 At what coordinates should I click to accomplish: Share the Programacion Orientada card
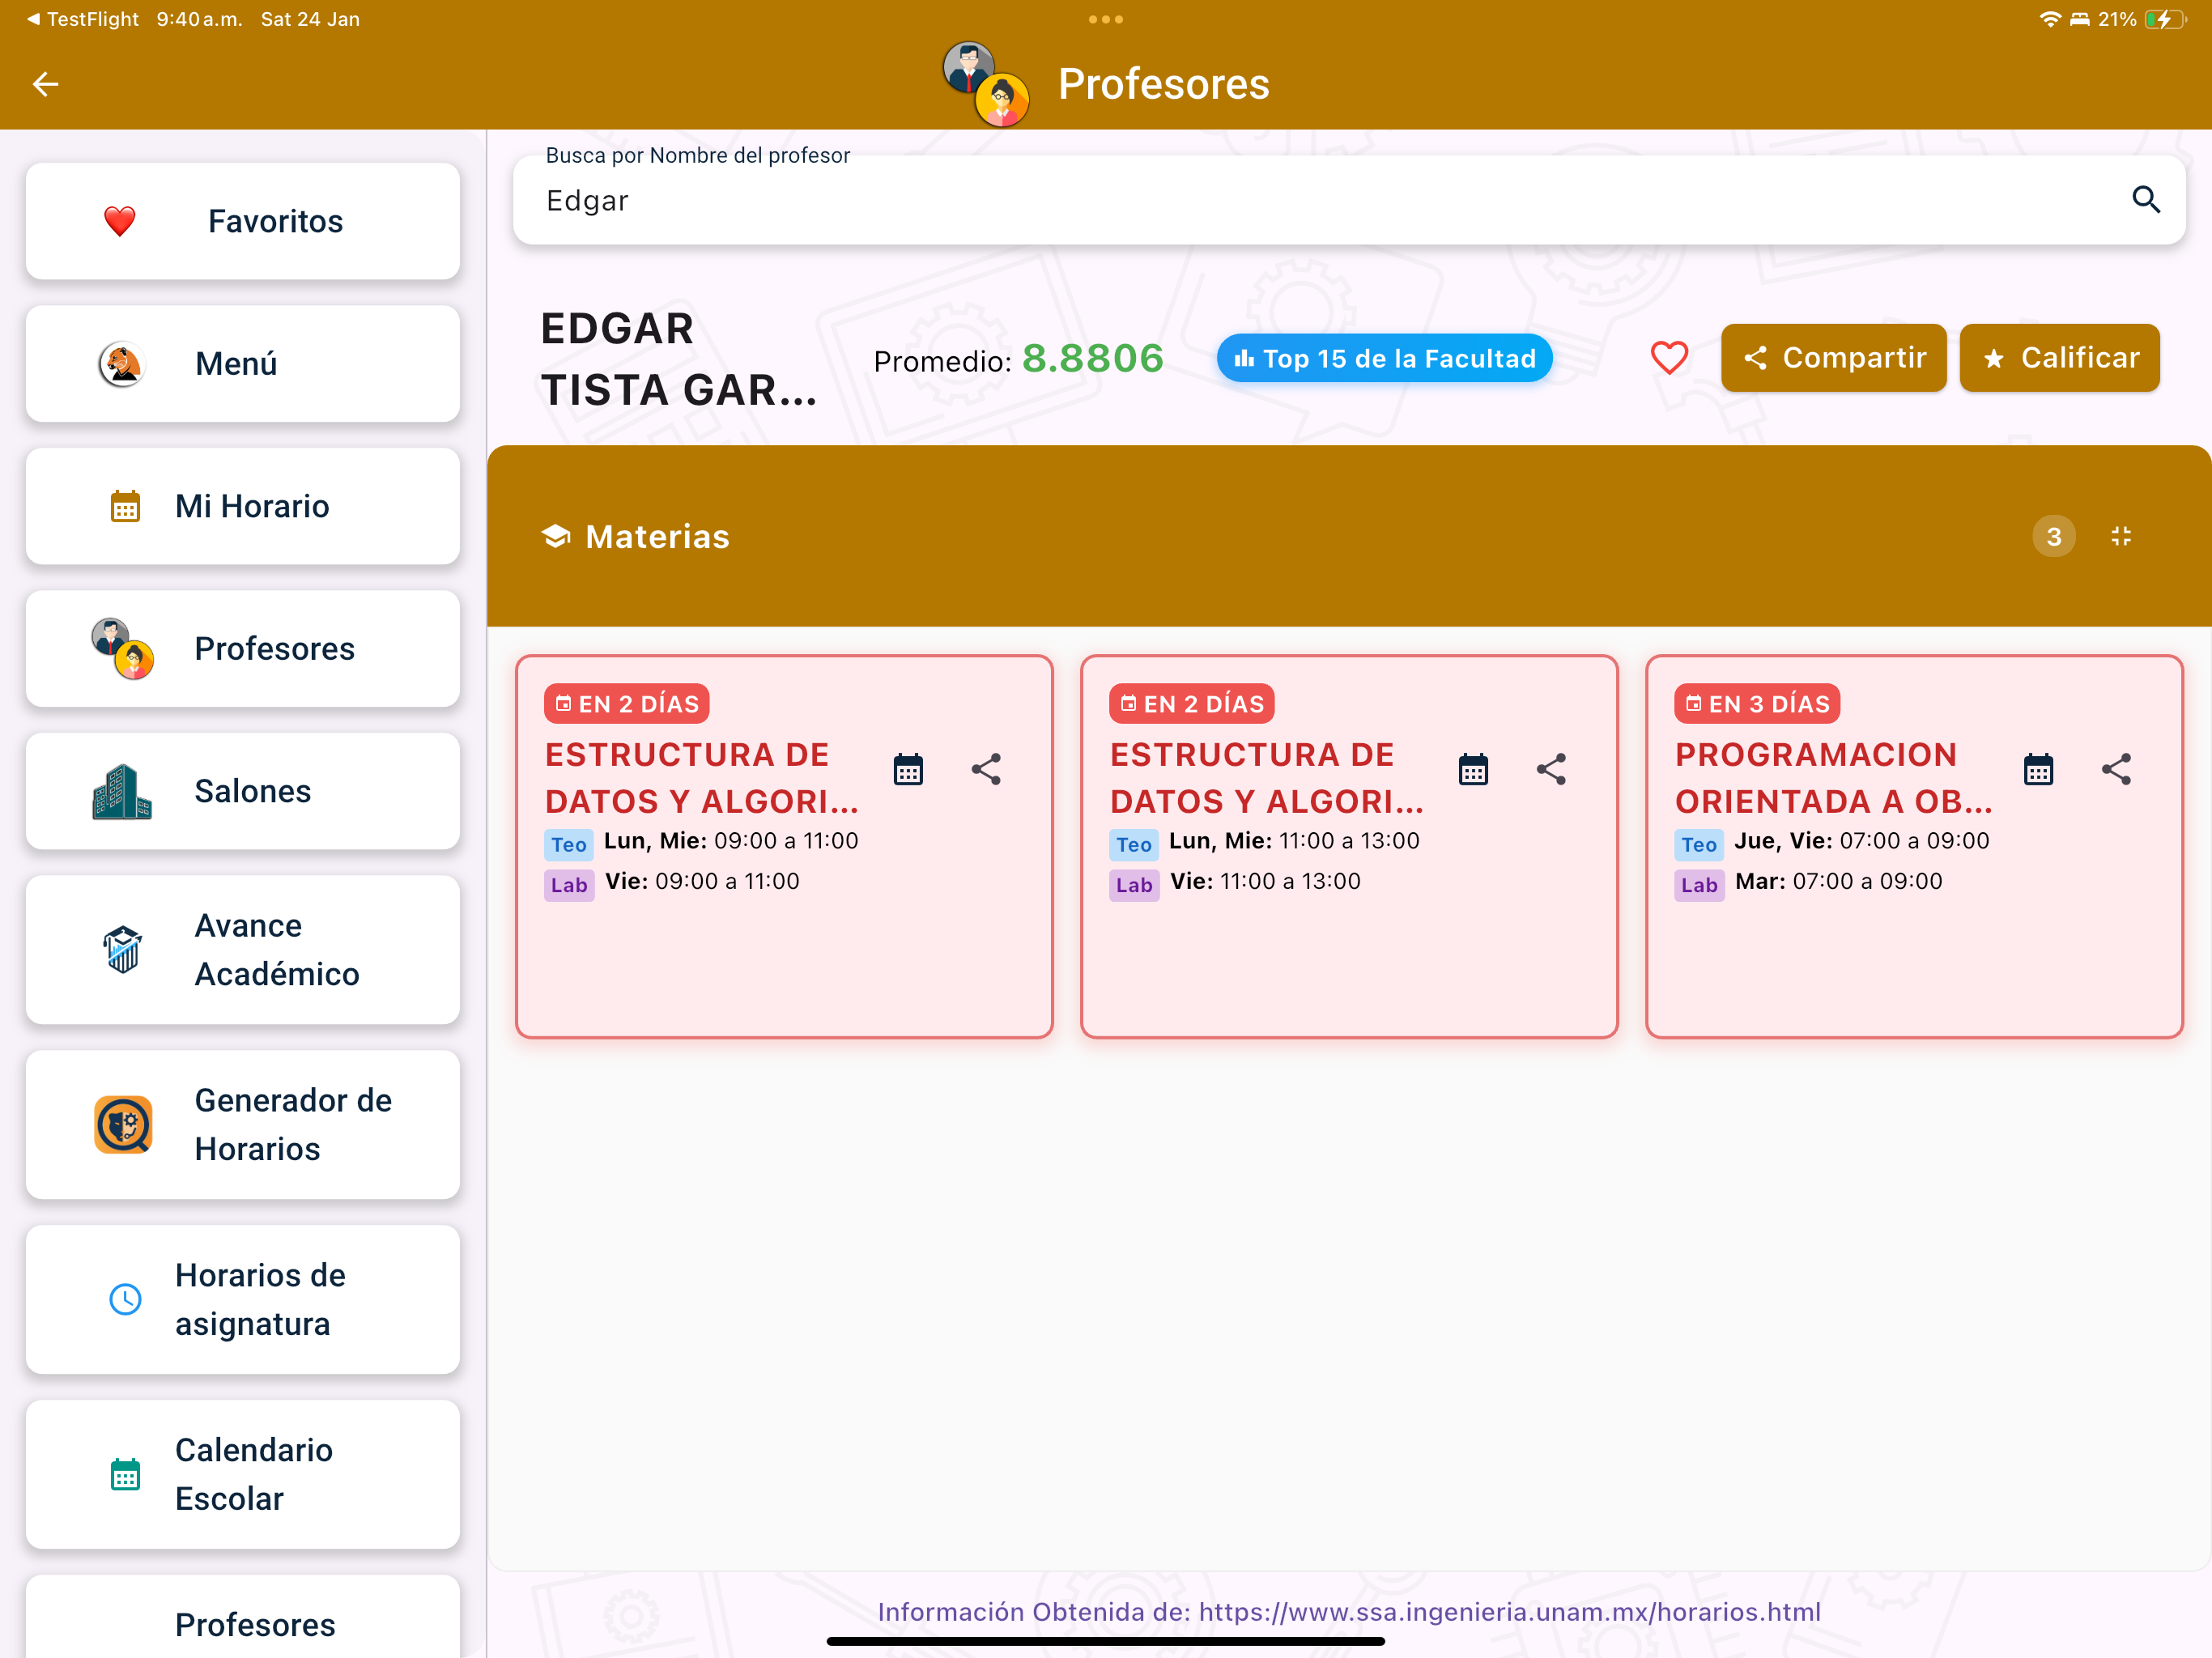tap(2116, 770)
